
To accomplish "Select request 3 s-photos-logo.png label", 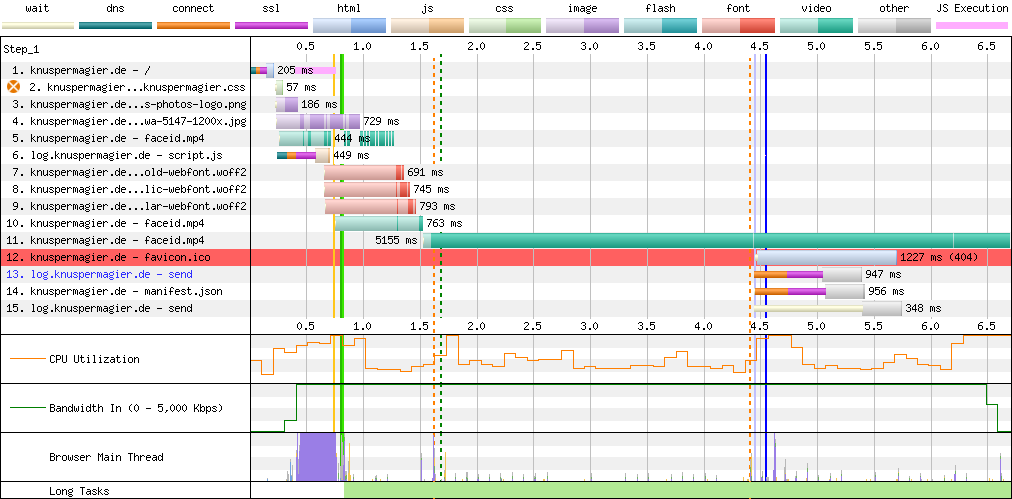I will click(x=129, y=104).
